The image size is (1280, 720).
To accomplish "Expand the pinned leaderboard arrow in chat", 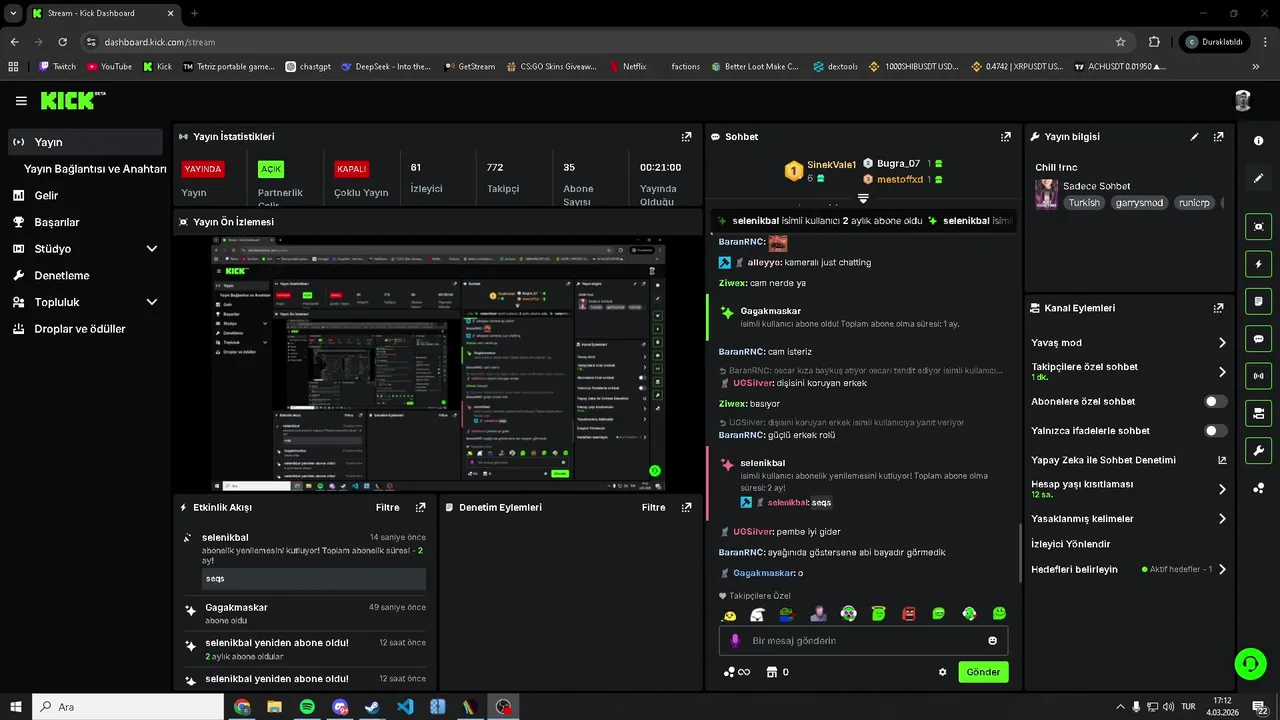I will pos(864,198).
